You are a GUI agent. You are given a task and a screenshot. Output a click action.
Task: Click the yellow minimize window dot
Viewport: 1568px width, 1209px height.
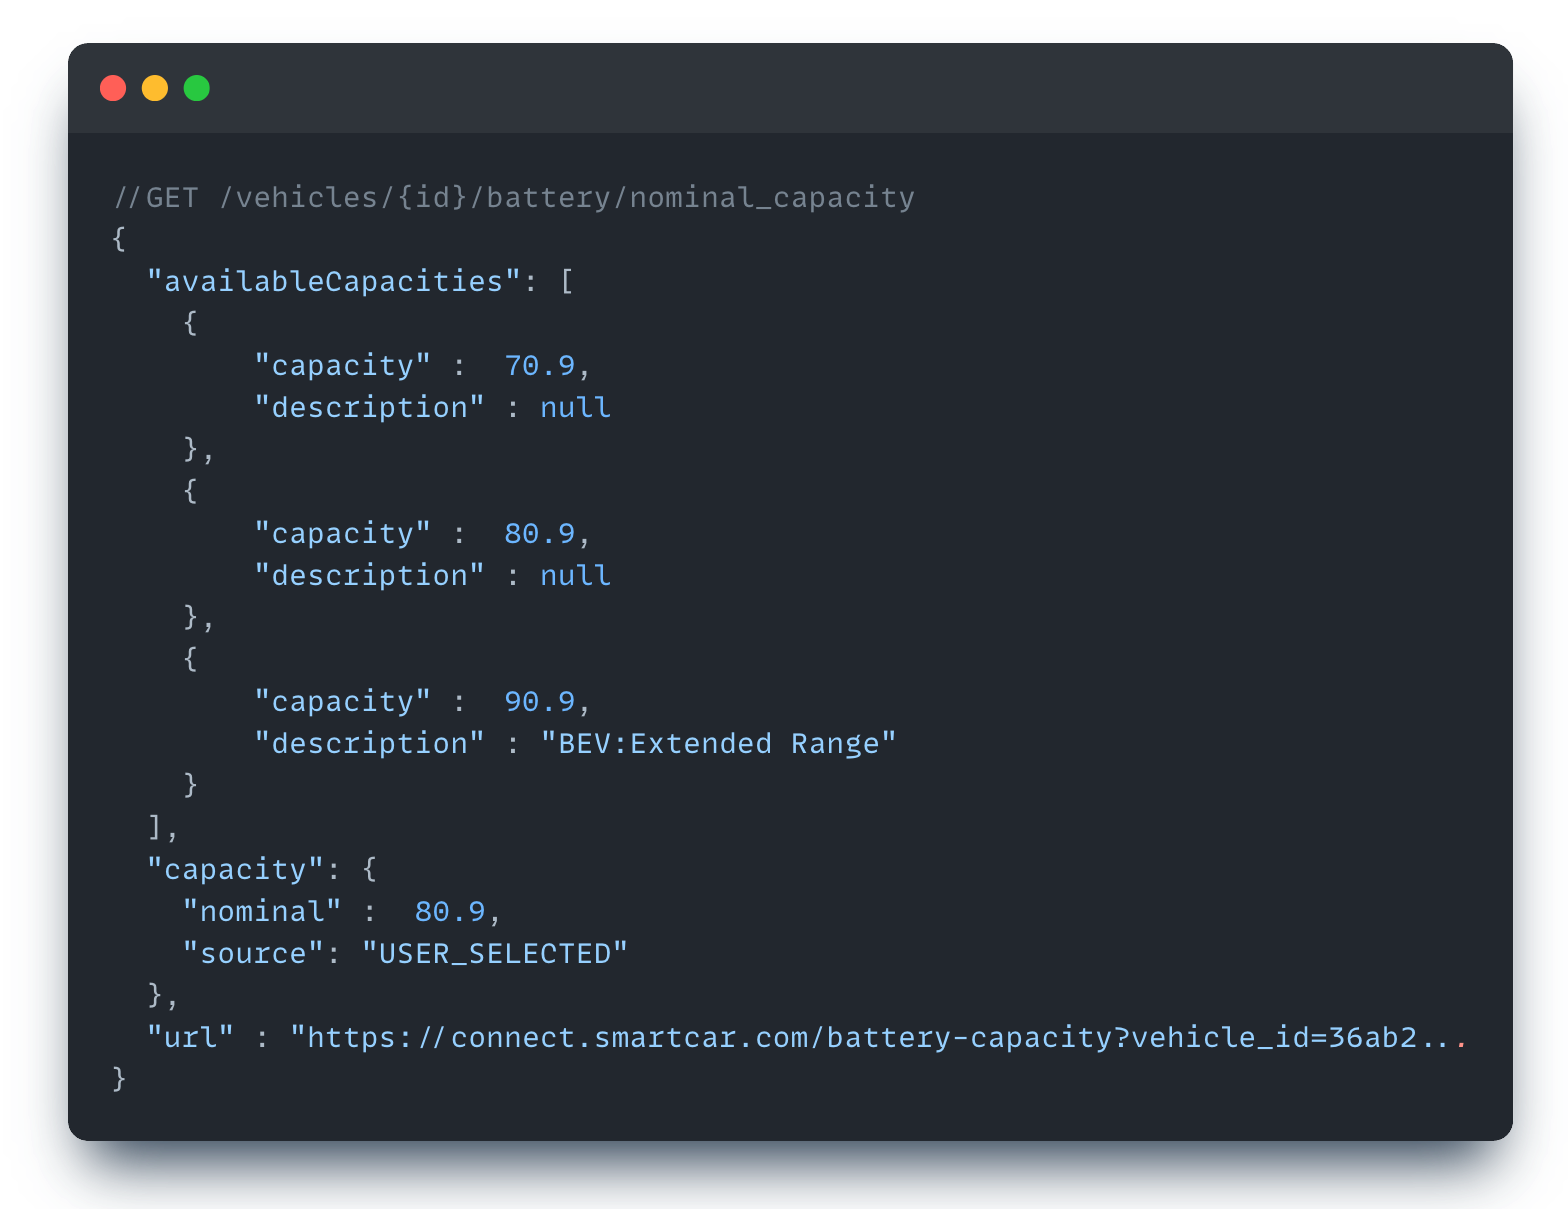[155, 88]
